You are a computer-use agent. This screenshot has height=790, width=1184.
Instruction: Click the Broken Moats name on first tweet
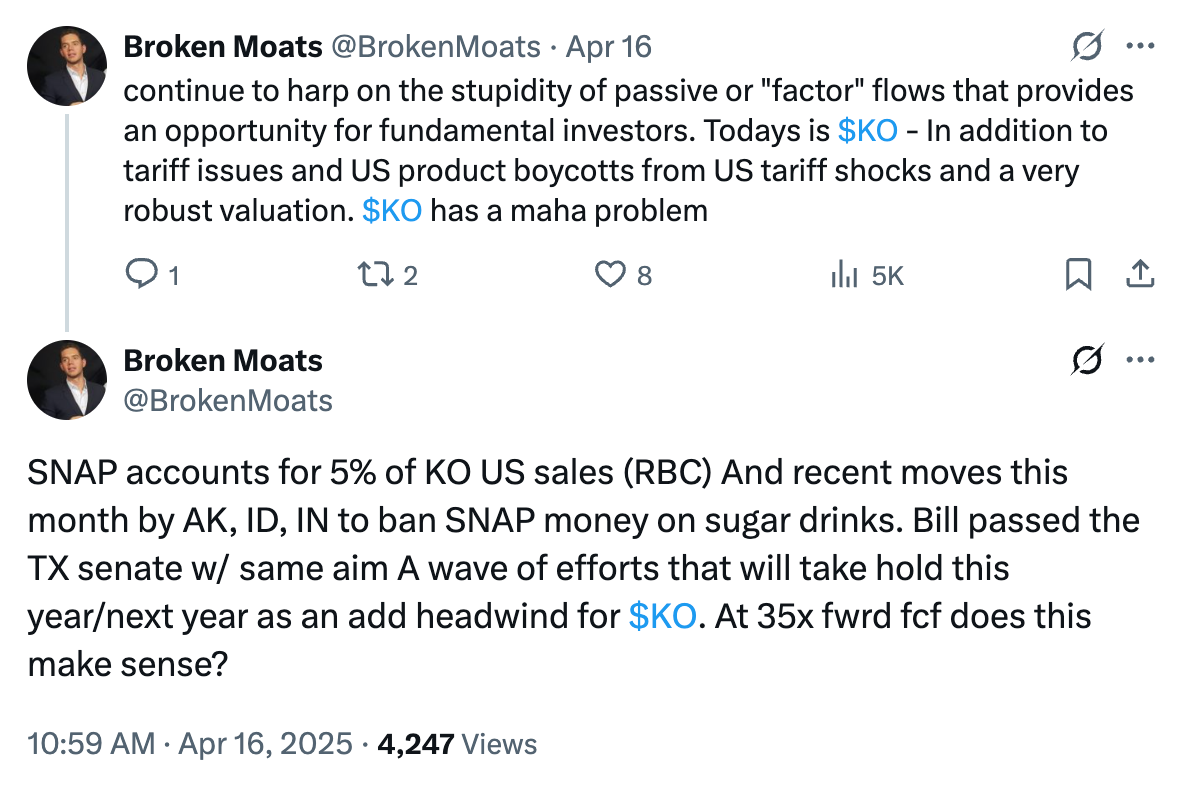223,47
